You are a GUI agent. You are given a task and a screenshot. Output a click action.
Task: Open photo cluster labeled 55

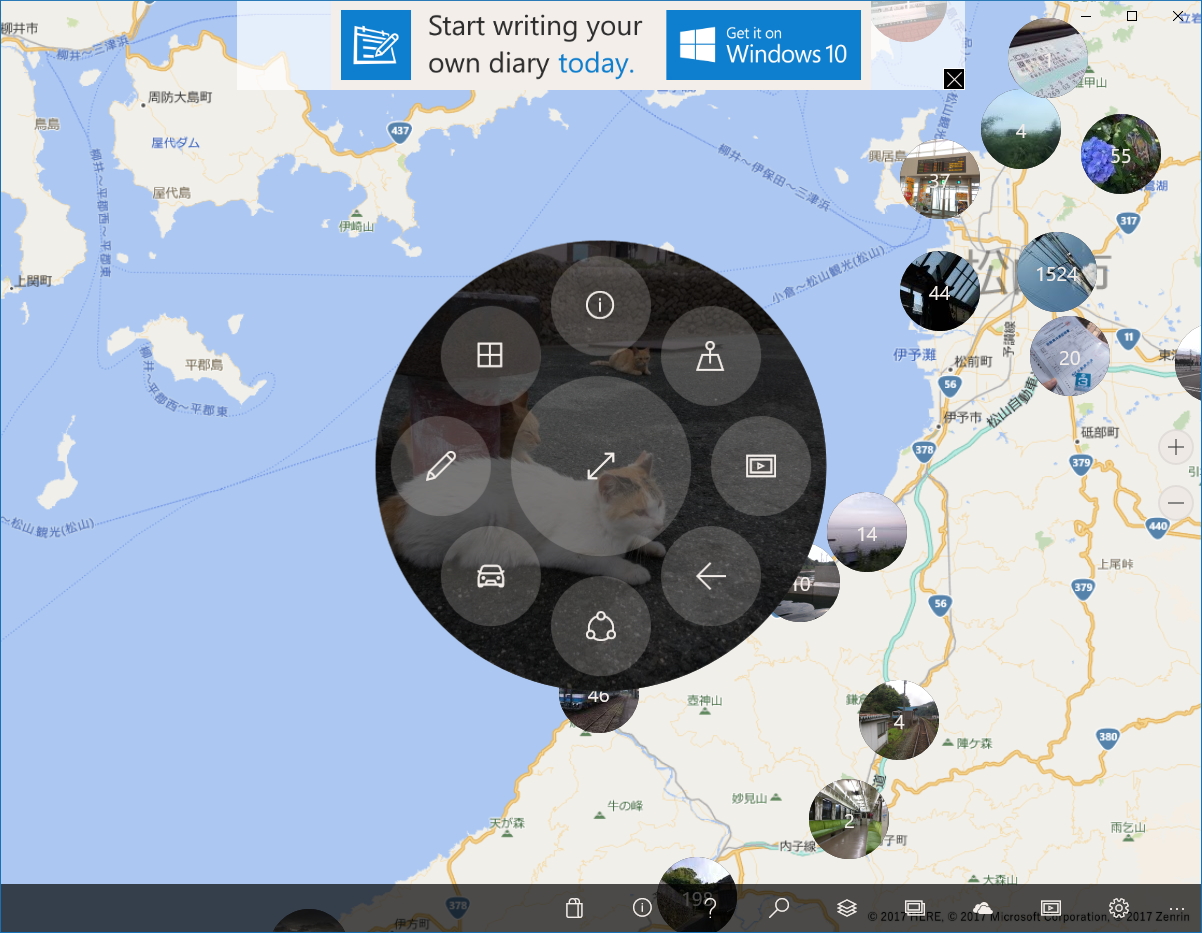[x=1121, y=155]
